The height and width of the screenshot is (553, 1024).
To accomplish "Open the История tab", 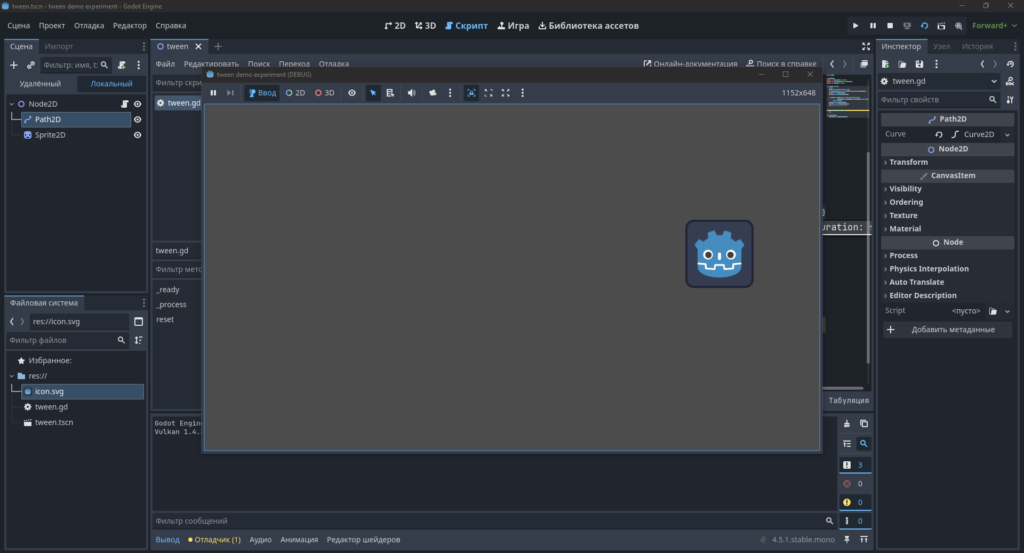I will point(977,46).
